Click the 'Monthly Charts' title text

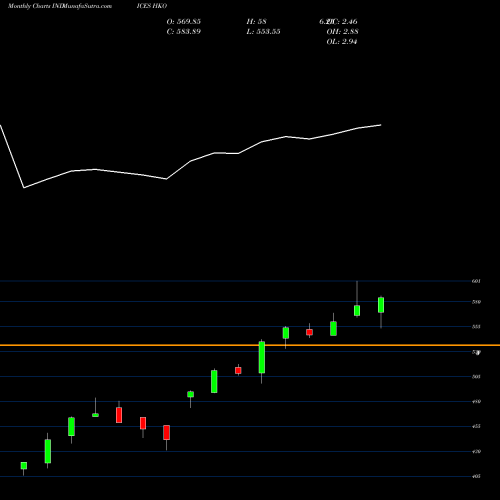[29, 6]
